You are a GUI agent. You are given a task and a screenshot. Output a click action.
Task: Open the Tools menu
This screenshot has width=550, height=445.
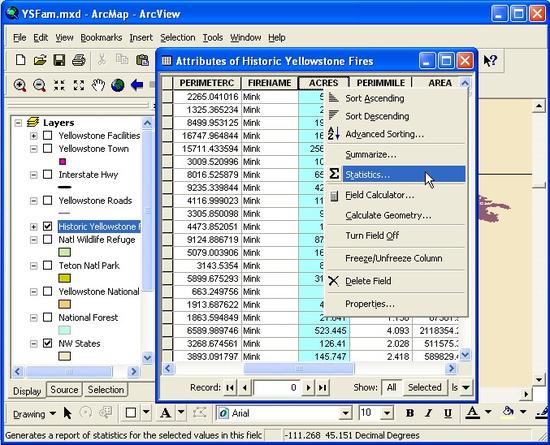pos(213,37)
